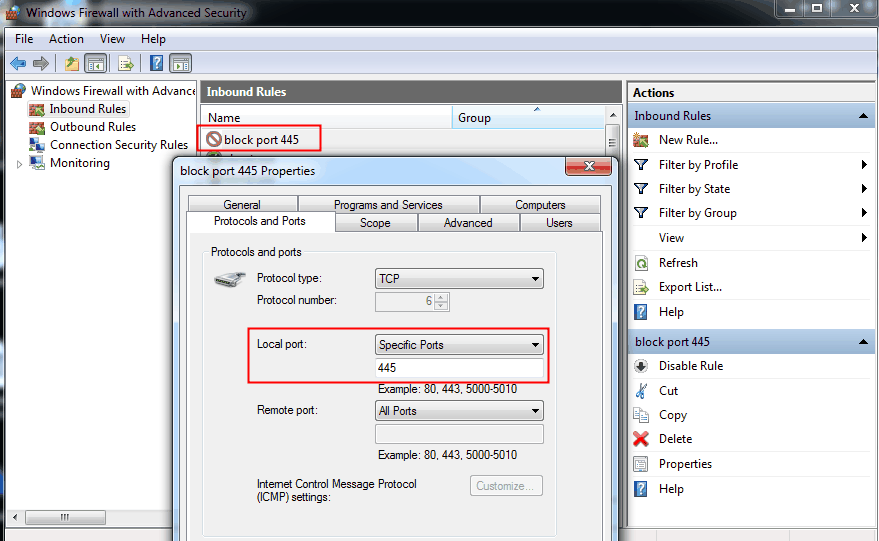Select Outbound Rules in the tree
The width and height of the screenshot is (879, 541).
coord(93,127)
